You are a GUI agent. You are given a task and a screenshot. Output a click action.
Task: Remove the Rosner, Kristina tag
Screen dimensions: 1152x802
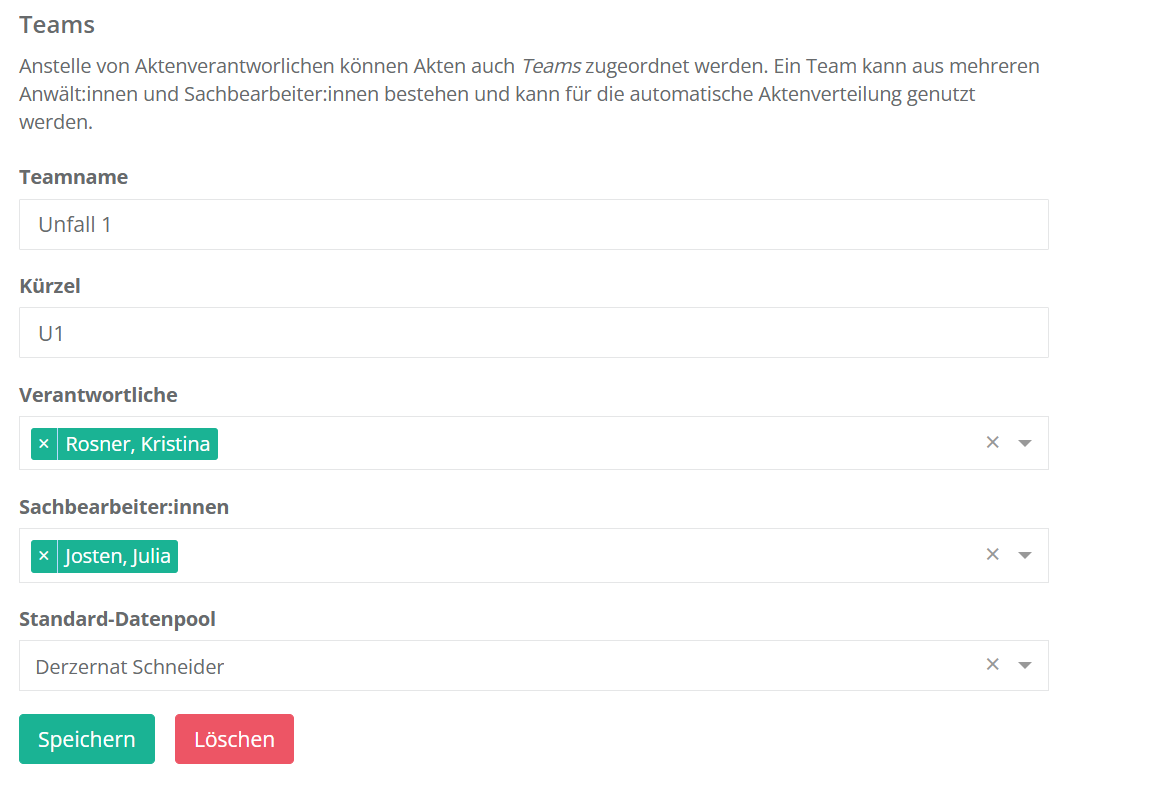44,444
